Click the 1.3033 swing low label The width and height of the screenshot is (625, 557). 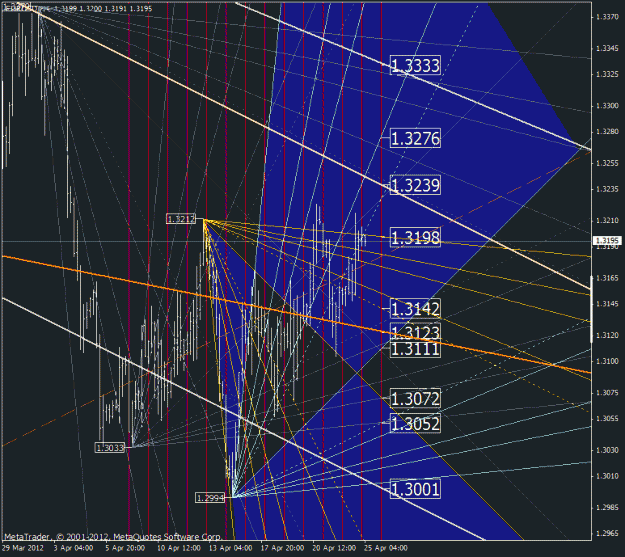coord(110,447)
